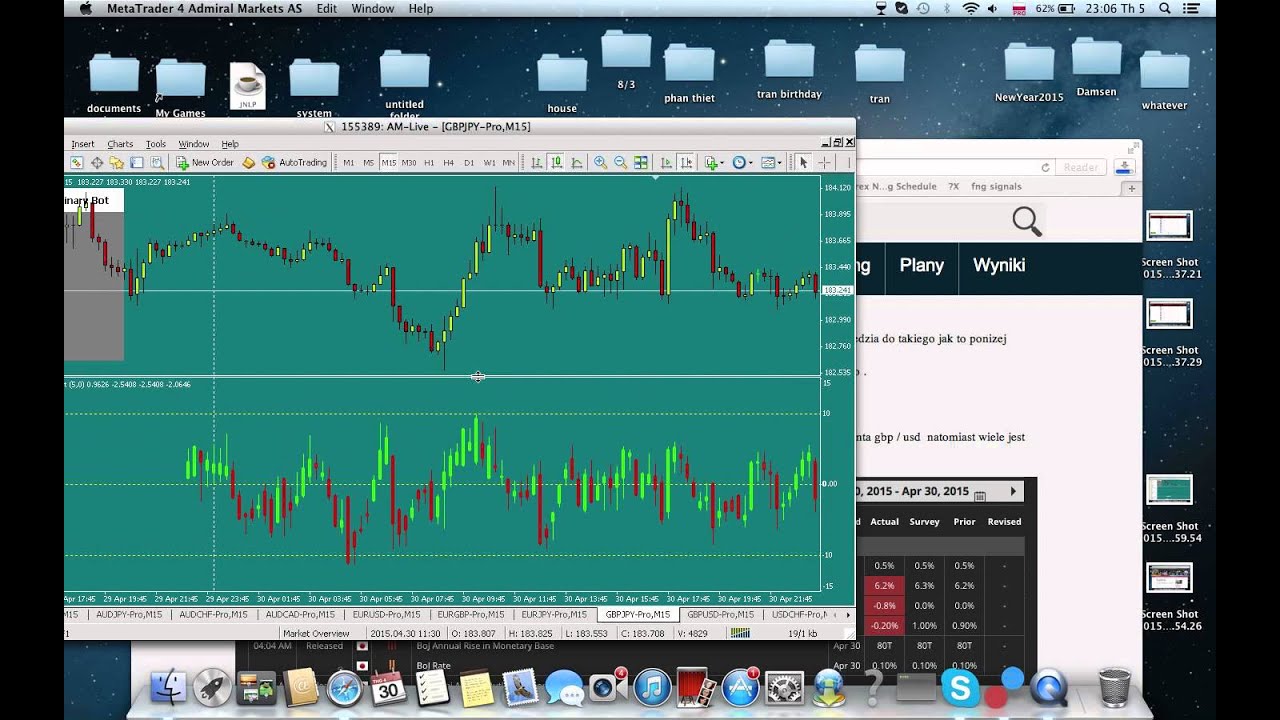Open New Order dialog
Screen dimensions: 1280x720
(x=205, y=162)
